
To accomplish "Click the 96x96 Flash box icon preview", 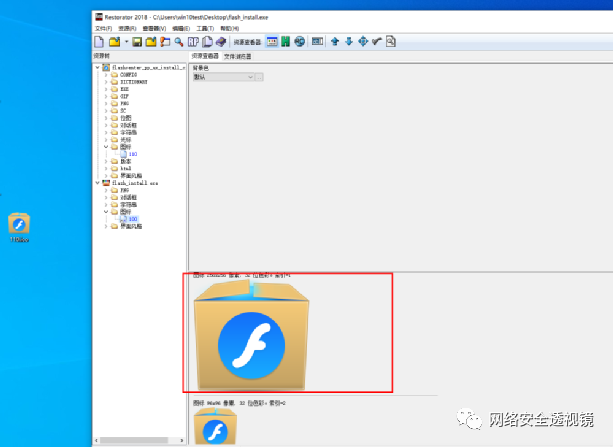I will pos(215,426).
